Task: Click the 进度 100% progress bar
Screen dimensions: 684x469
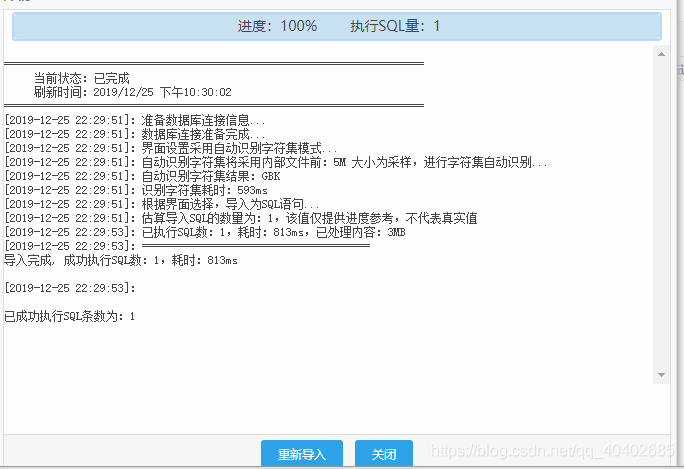Action: (337, 26)
